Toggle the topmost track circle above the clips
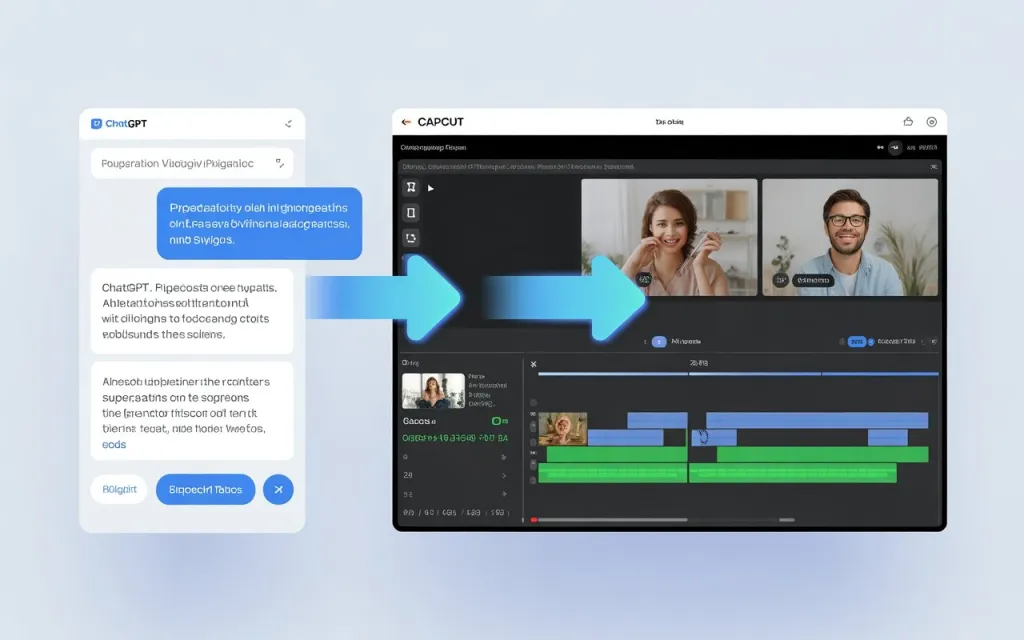The height and width of the screenshot is (640, 1024). click(533, 403)
